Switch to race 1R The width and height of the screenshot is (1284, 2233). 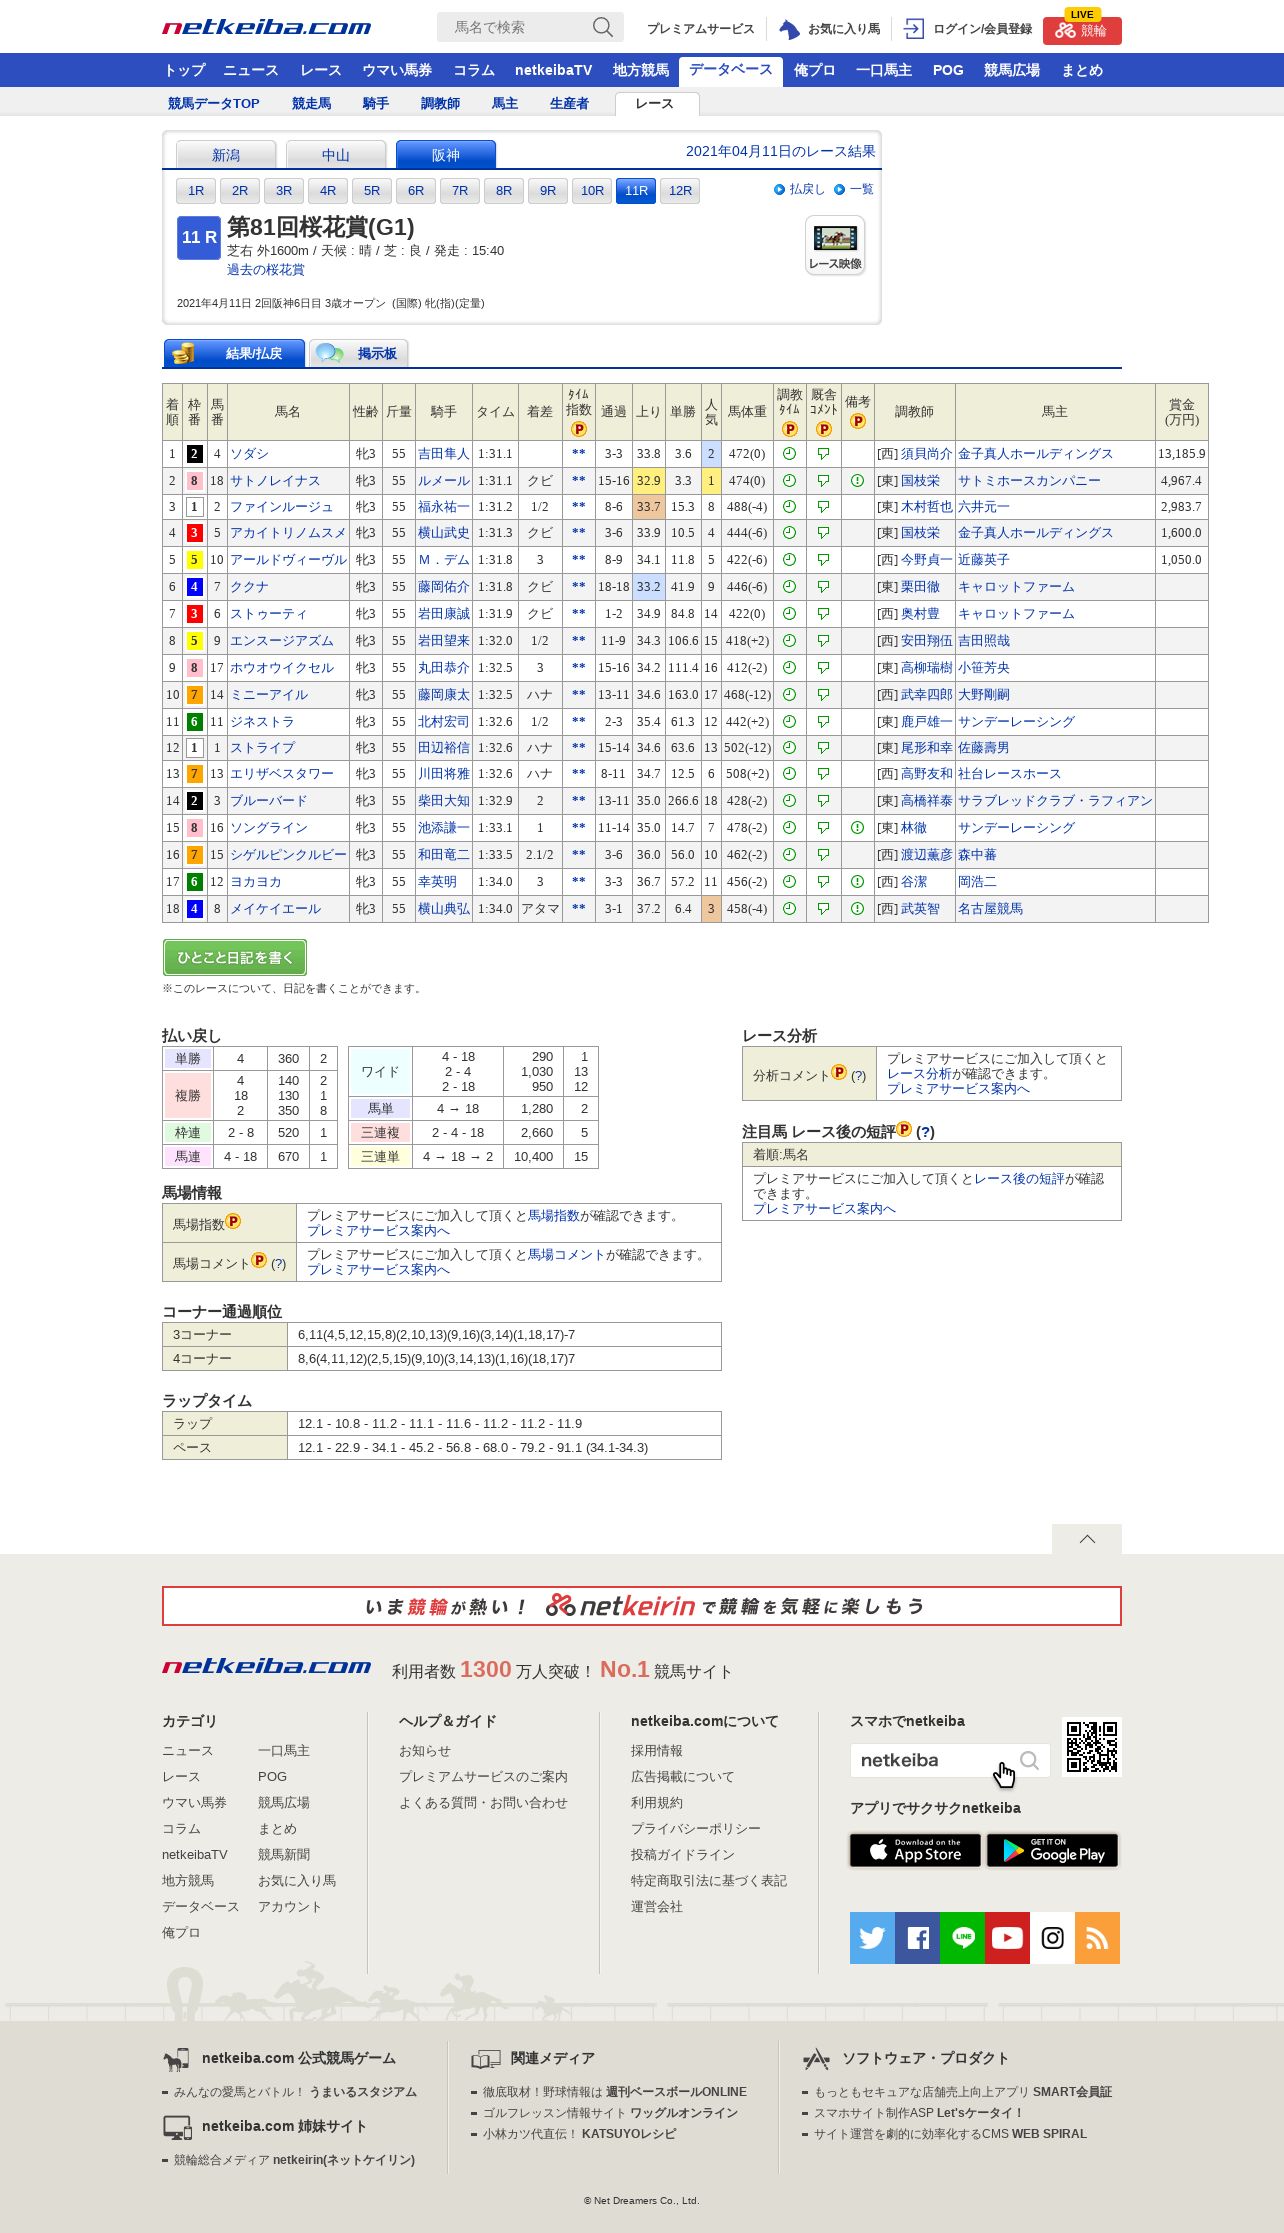[196, 191]
